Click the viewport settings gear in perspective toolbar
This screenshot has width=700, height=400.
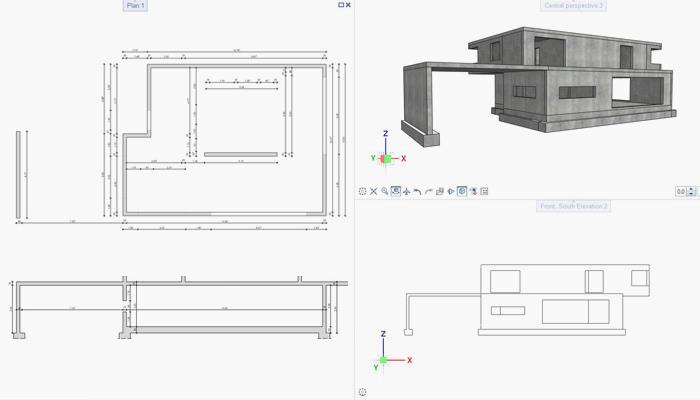point(363,191)
